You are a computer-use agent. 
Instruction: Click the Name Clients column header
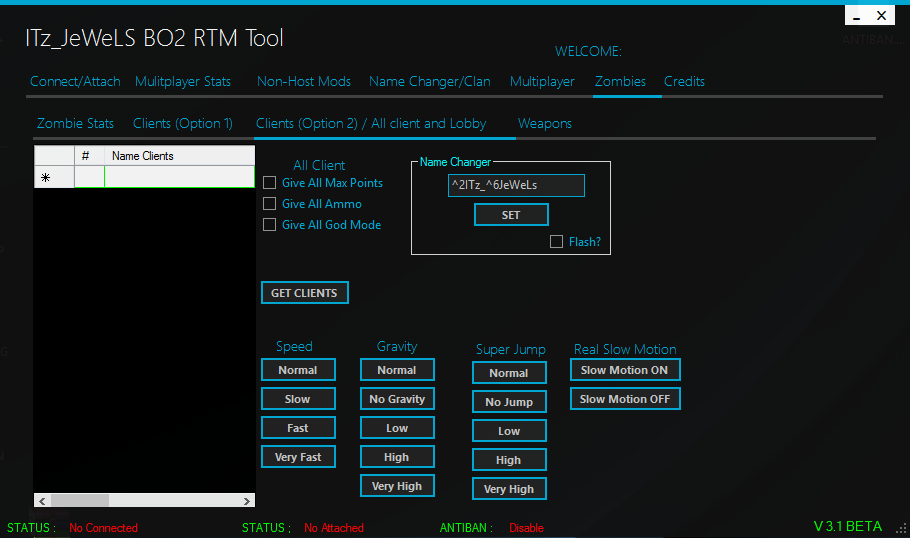179,156
